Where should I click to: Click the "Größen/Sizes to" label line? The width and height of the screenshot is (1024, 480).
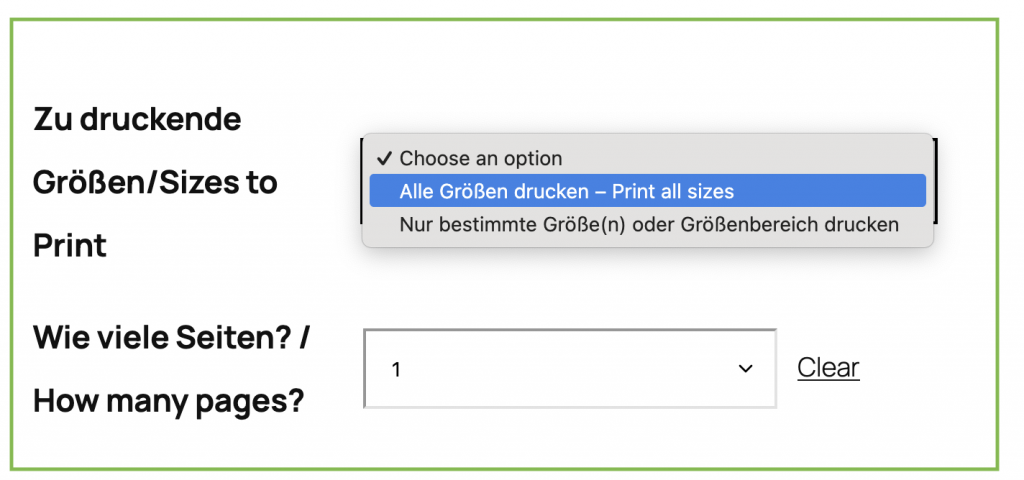155,182
